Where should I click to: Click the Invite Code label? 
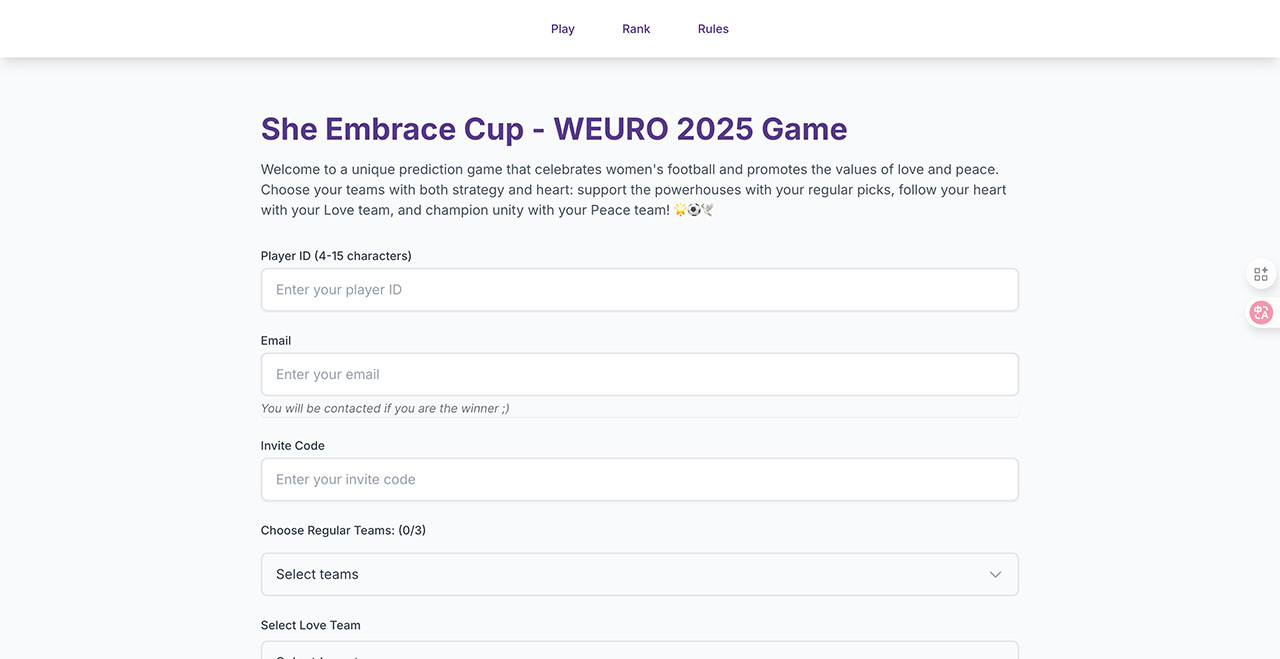(293, 446)
